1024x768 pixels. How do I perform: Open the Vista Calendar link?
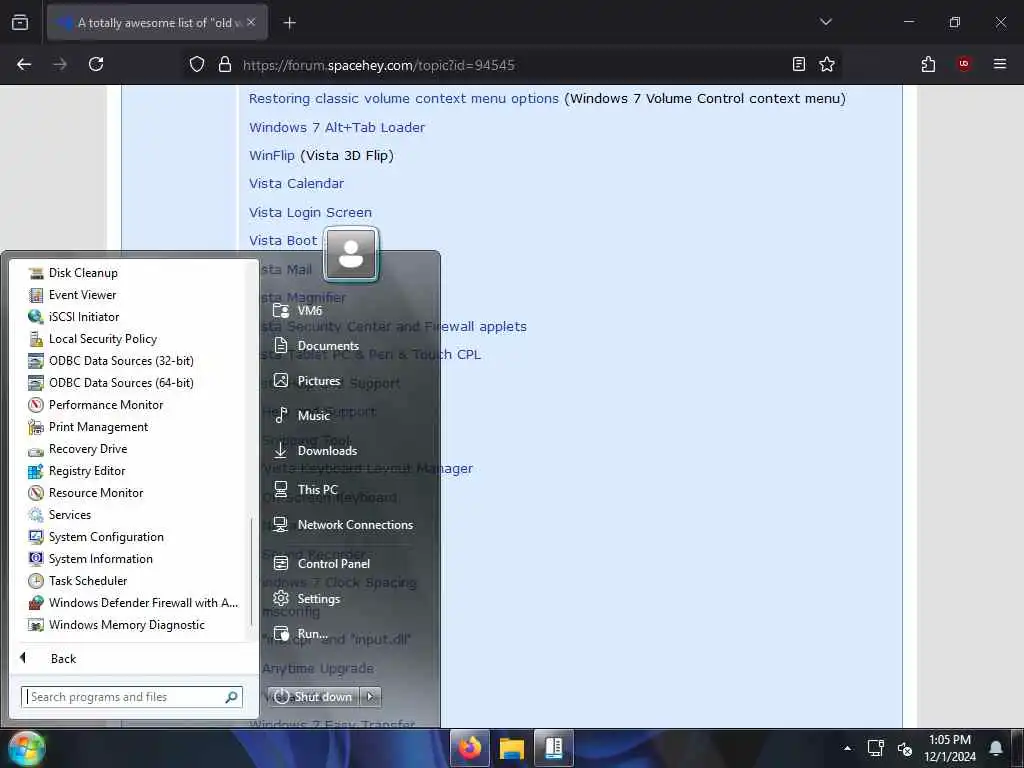(x=296, y=184)
